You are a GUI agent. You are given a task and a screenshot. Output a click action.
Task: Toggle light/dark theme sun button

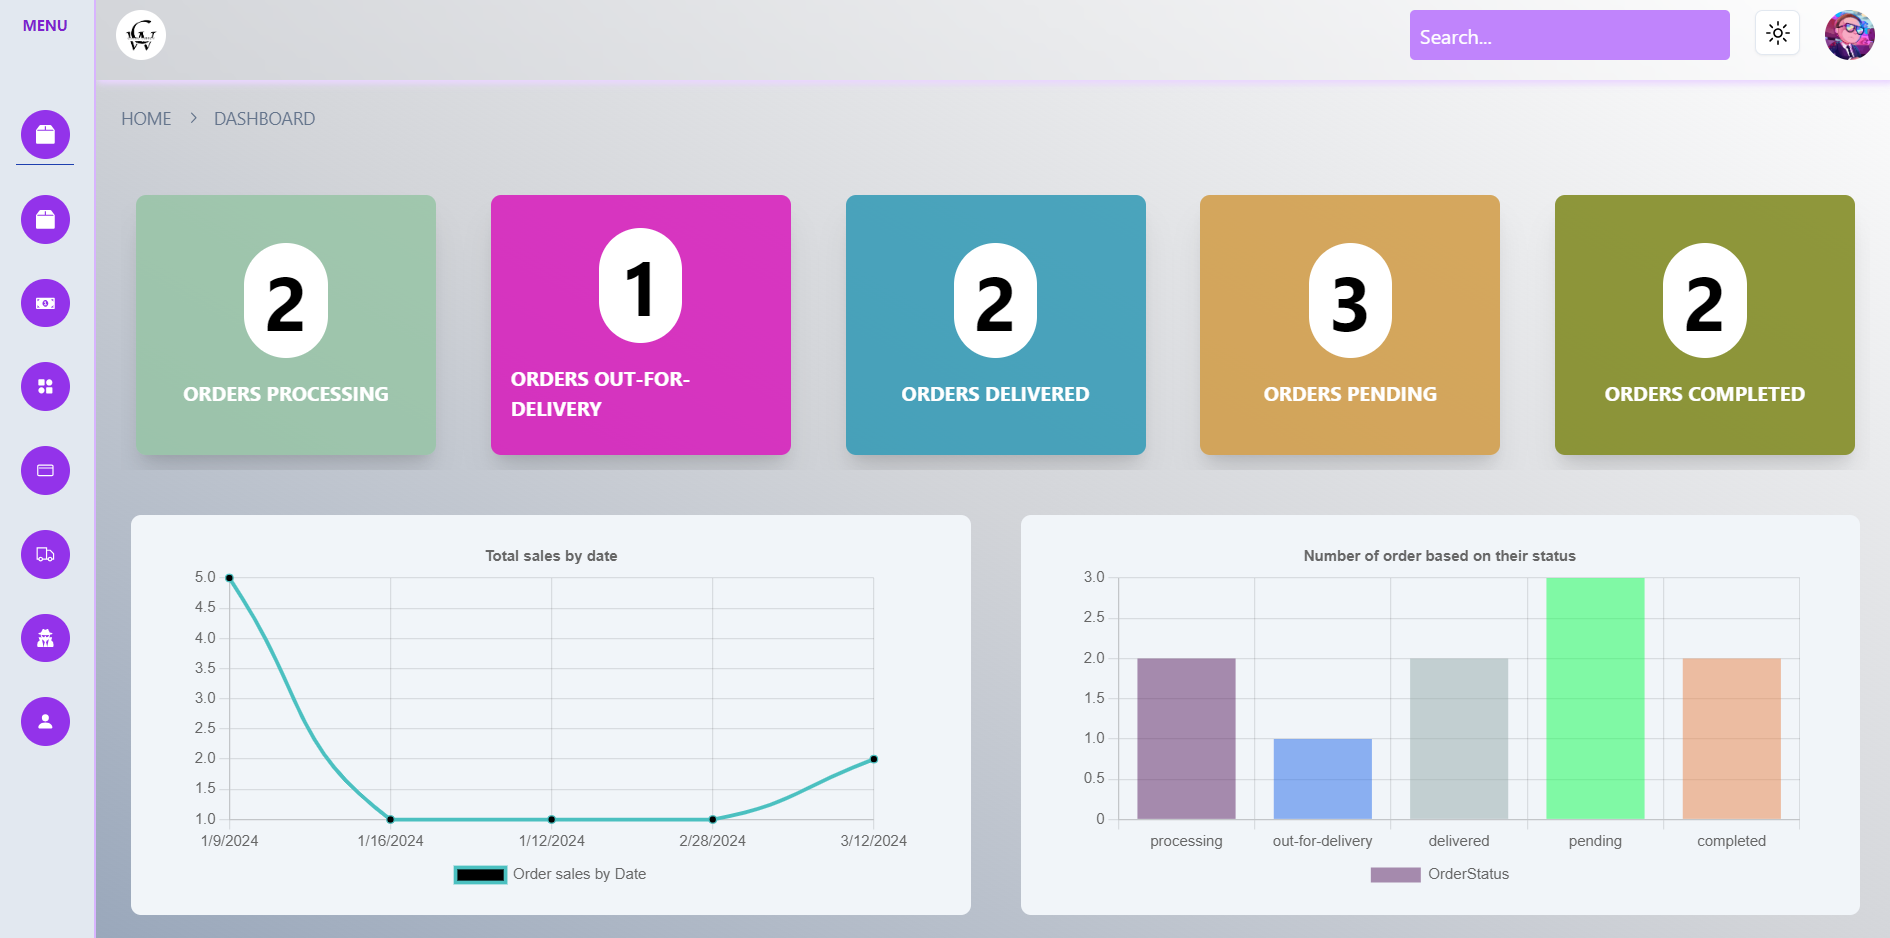point(1778,33)
